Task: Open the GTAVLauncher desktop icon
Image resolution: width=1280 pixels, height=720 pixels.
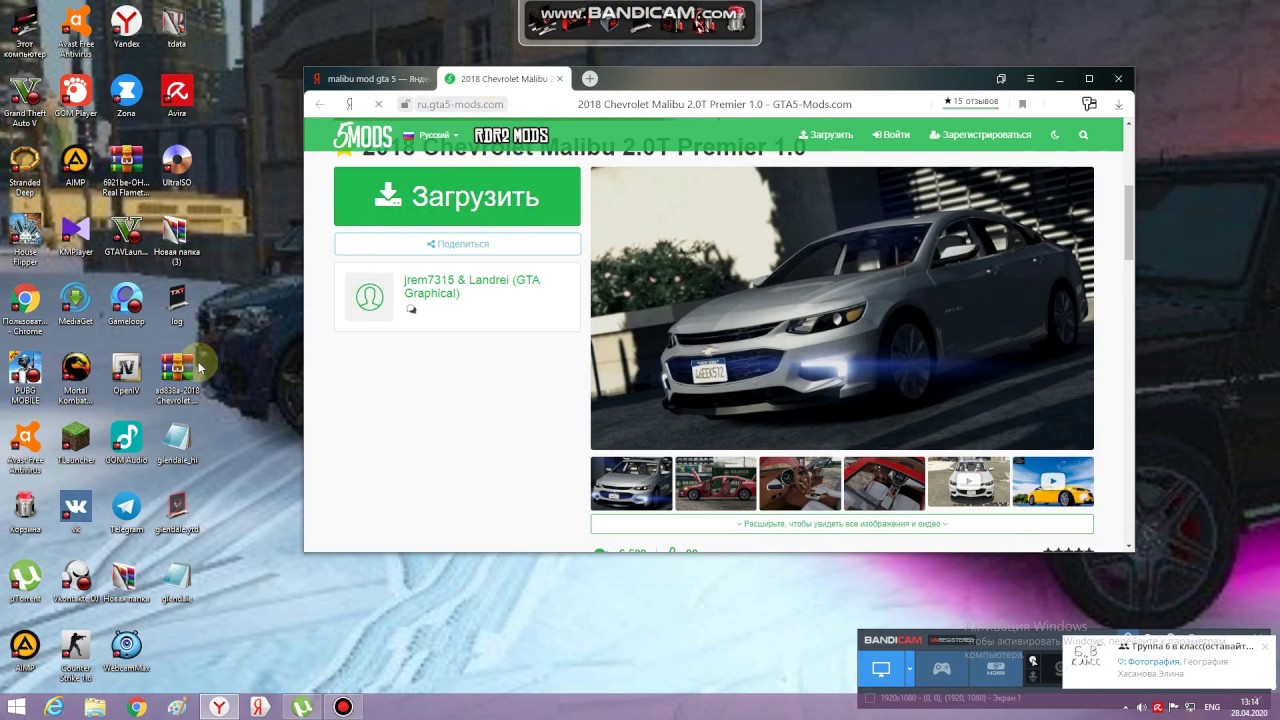Action: pos(126,235)
